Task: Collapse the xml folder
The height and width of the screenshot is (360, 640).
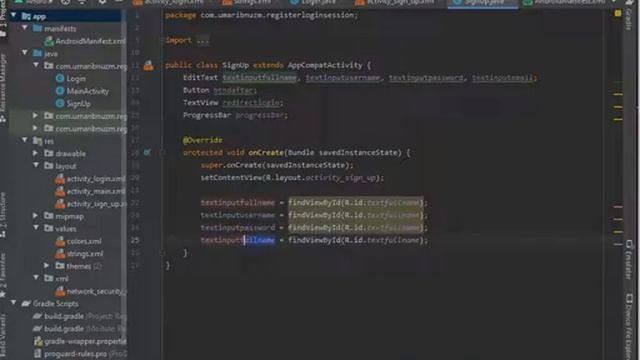Action: click(x=36, y=278)
